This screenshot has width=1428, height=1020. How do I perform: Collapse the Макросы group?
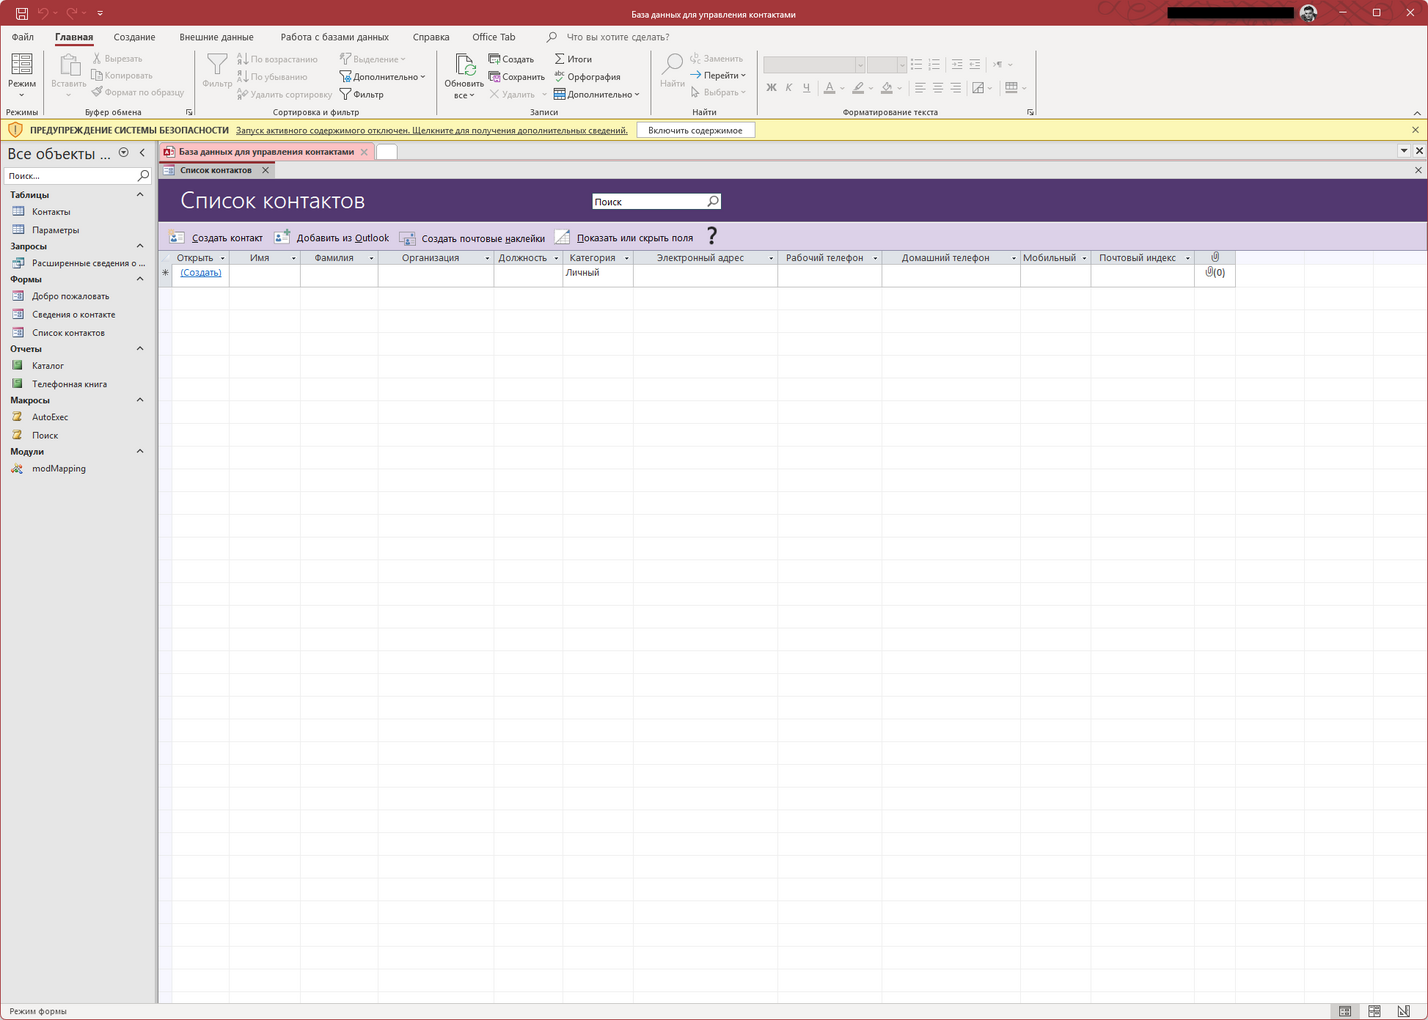coord(140,400)
